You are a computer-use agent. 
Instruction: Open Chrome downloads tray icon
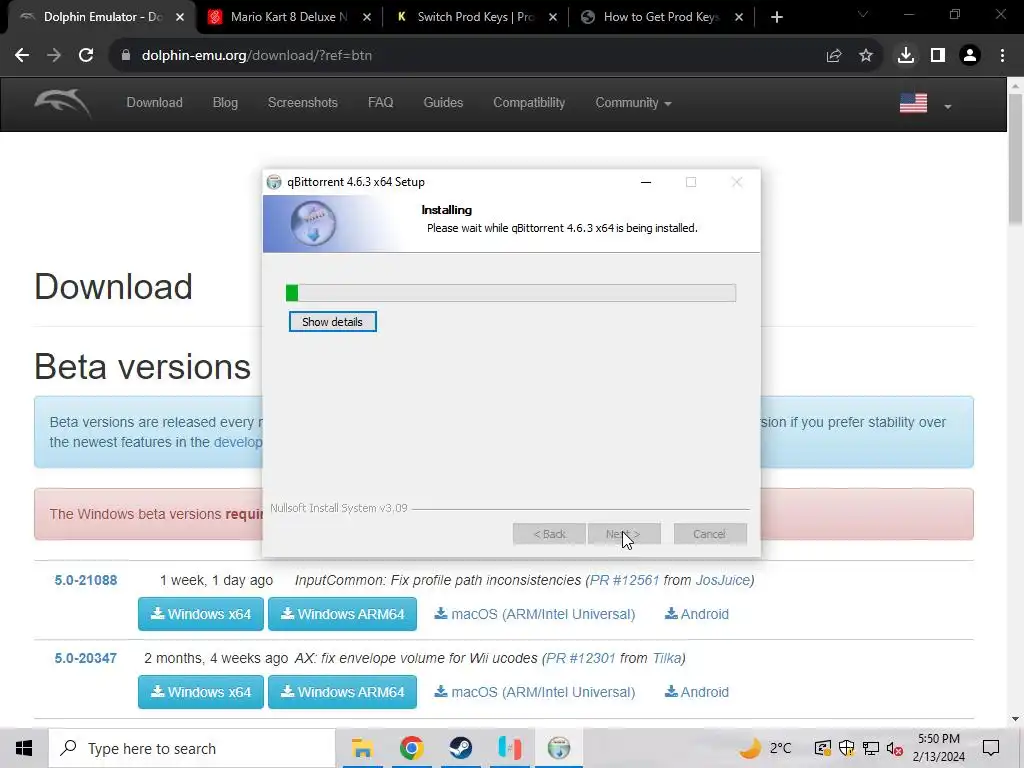click(x=906, y=56)
